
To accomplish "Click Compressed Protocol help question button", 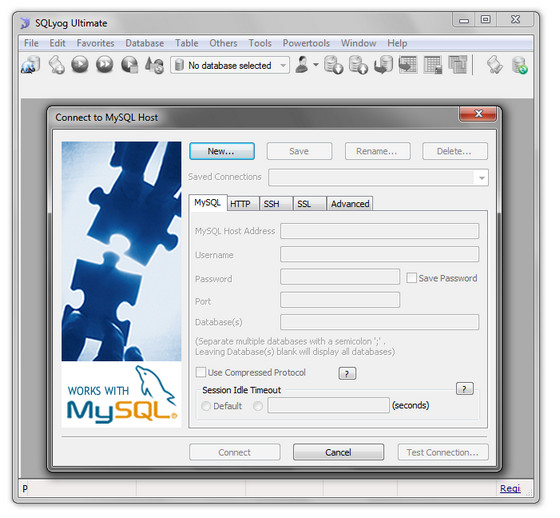I will pyautogui.click(x=347, y=373).
